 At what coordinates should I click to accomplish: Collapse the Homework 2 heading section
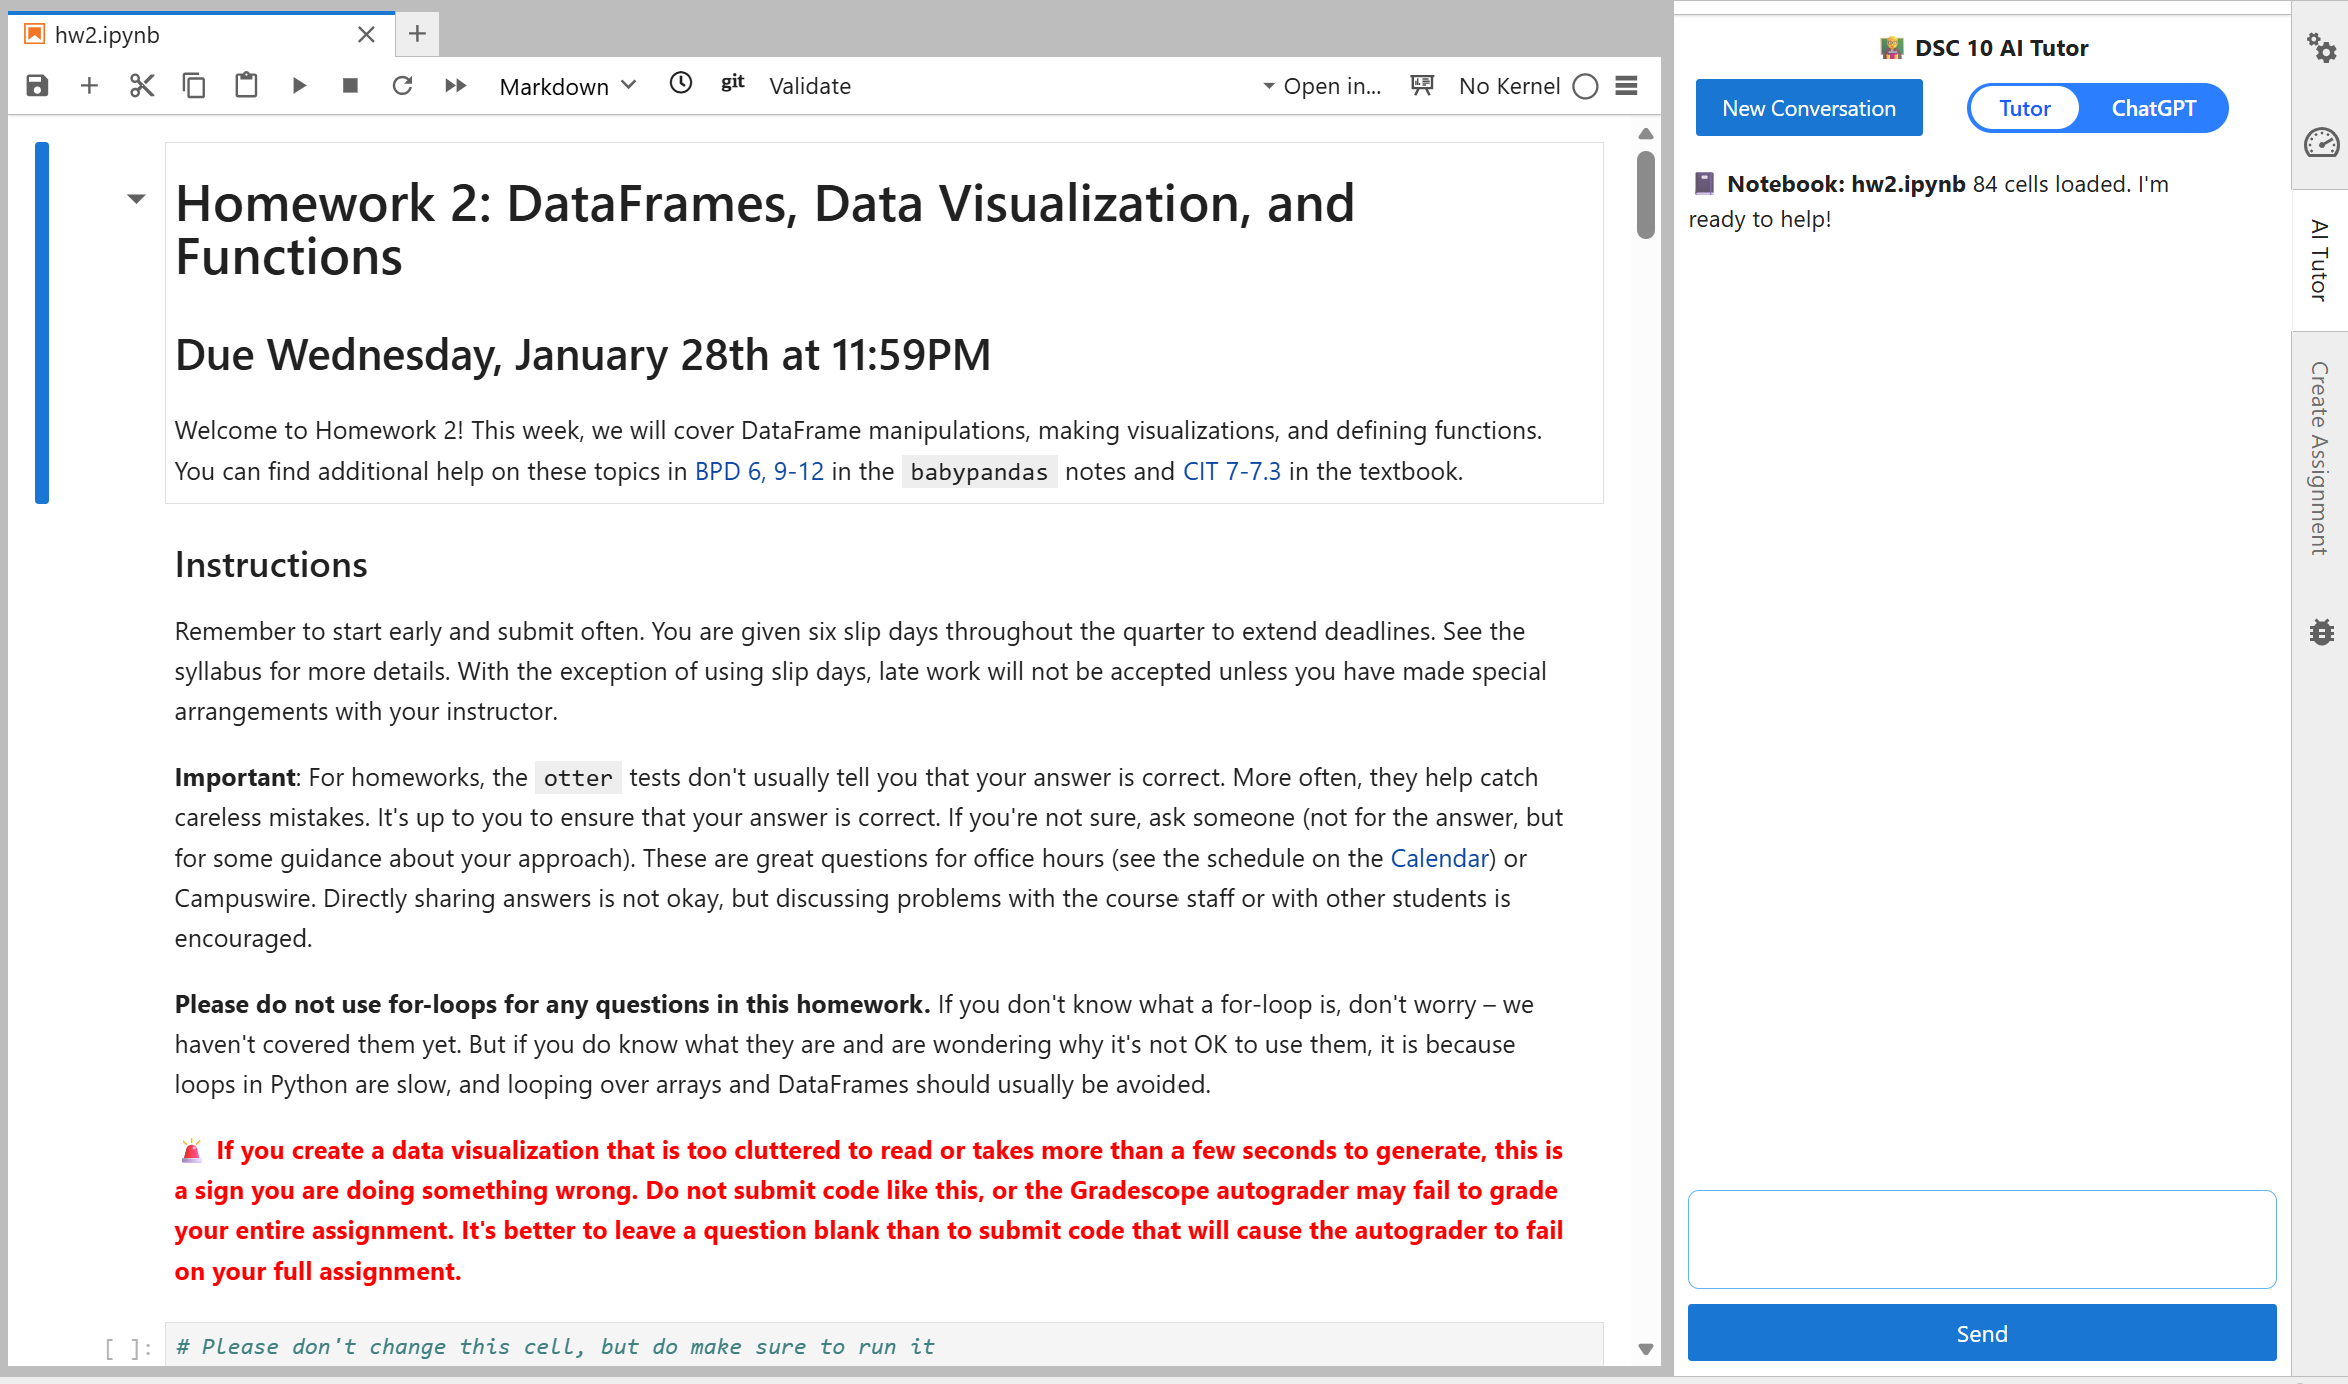coord(137,199)
